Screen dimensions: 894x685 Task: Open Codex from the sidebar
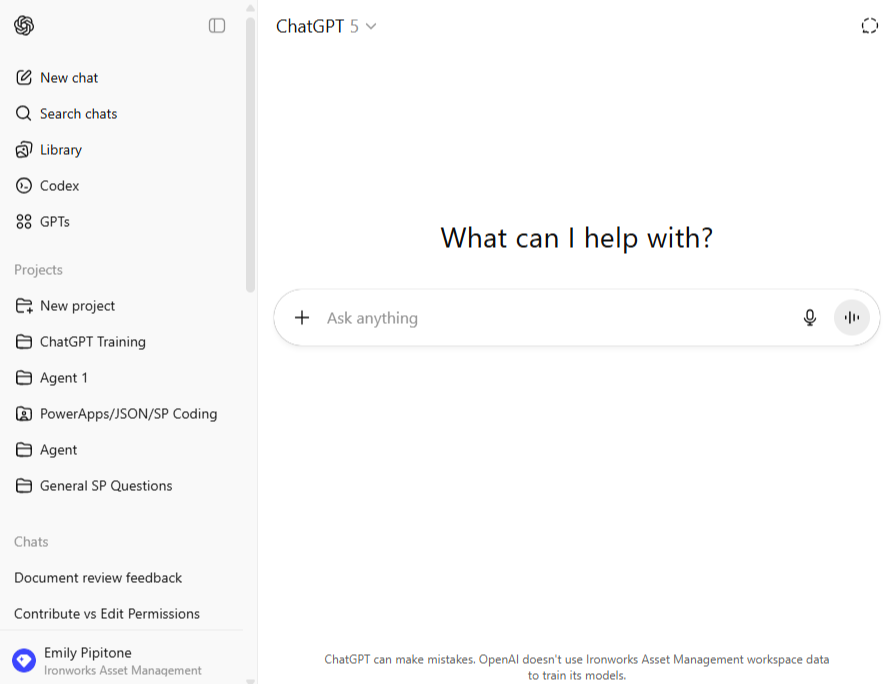coord(59,186)
